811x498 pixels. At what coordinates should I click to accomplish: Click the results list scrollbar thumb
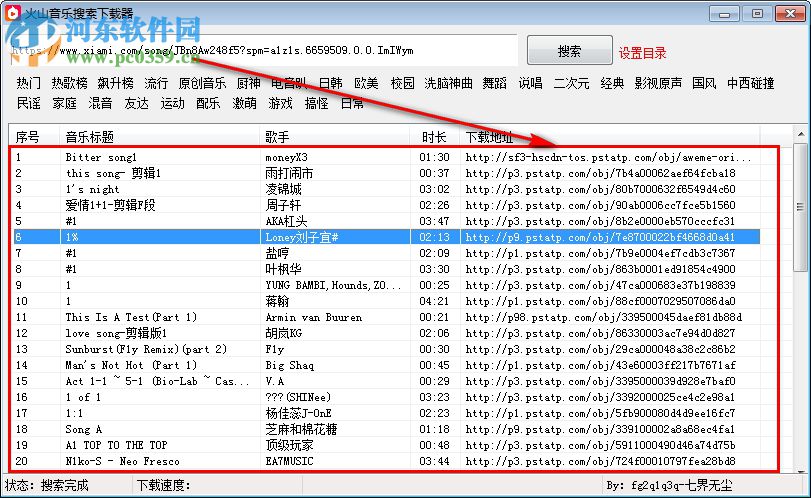pos(800,207)
